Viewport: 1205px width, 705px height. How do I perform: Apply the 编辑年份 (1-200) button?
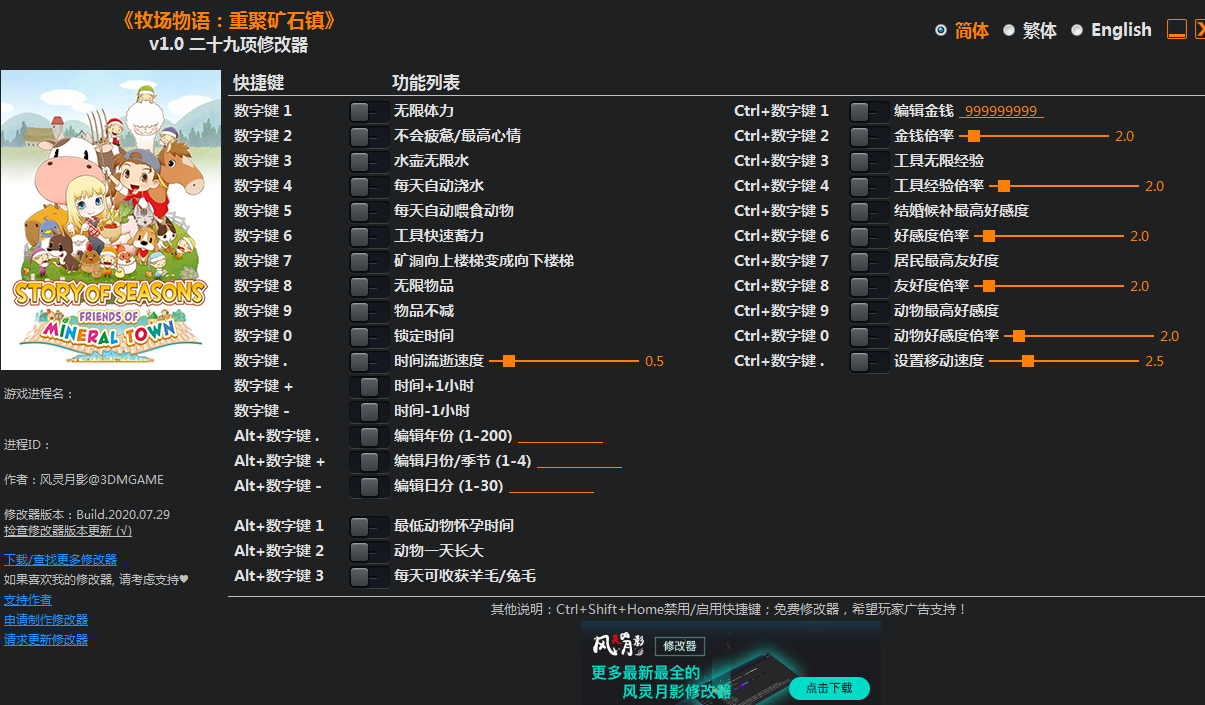click(369, 436)
